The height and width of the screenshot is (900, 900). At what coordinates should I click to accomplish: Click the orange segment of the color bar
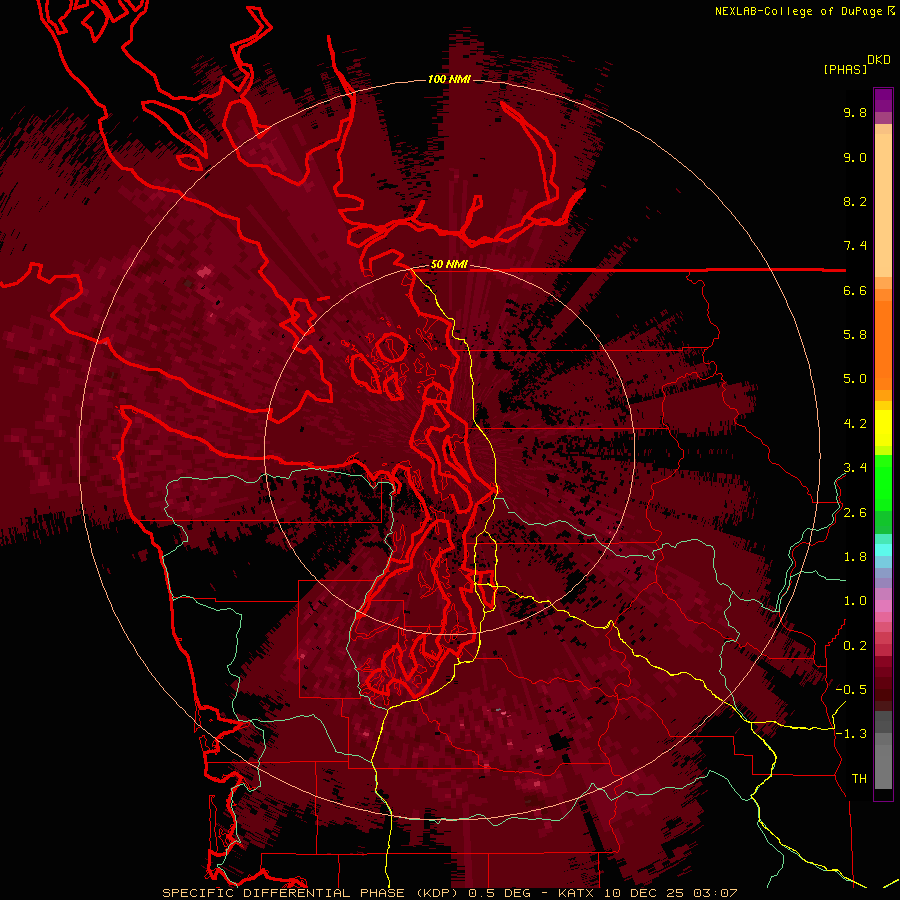point(883,344)
